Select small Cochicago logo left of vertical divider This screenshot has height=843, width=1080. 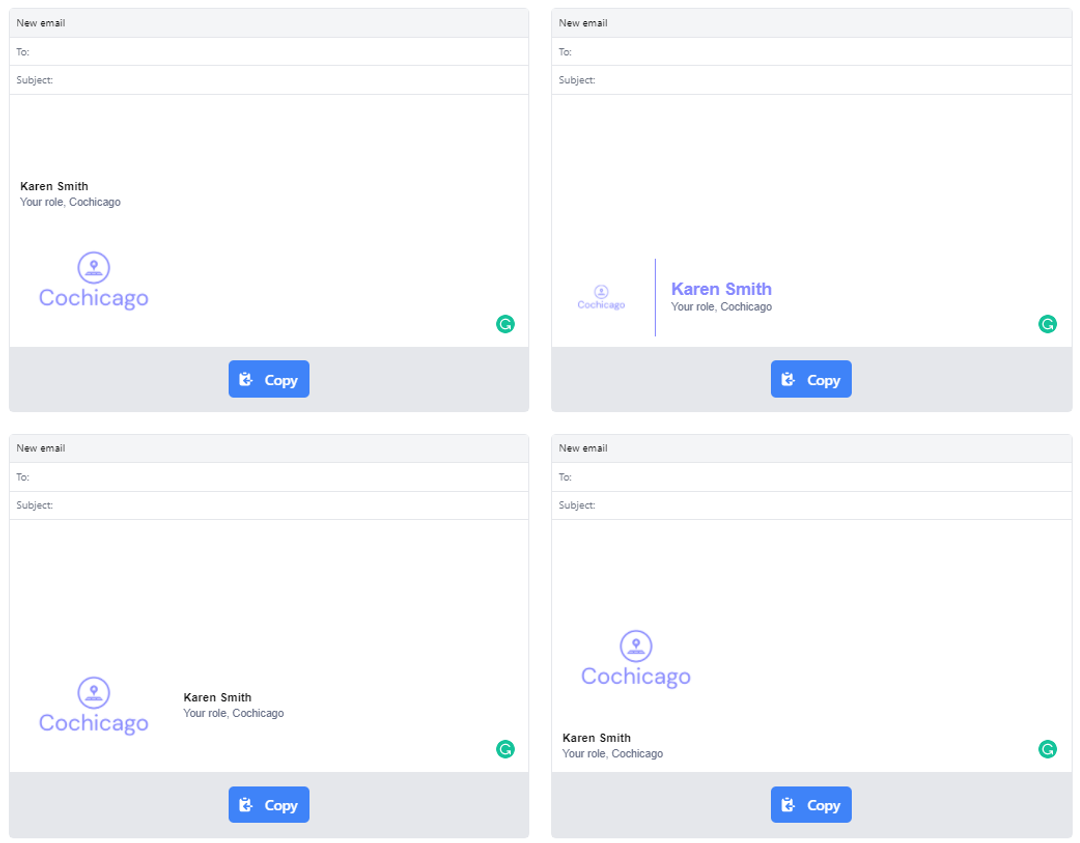(601, 297)
